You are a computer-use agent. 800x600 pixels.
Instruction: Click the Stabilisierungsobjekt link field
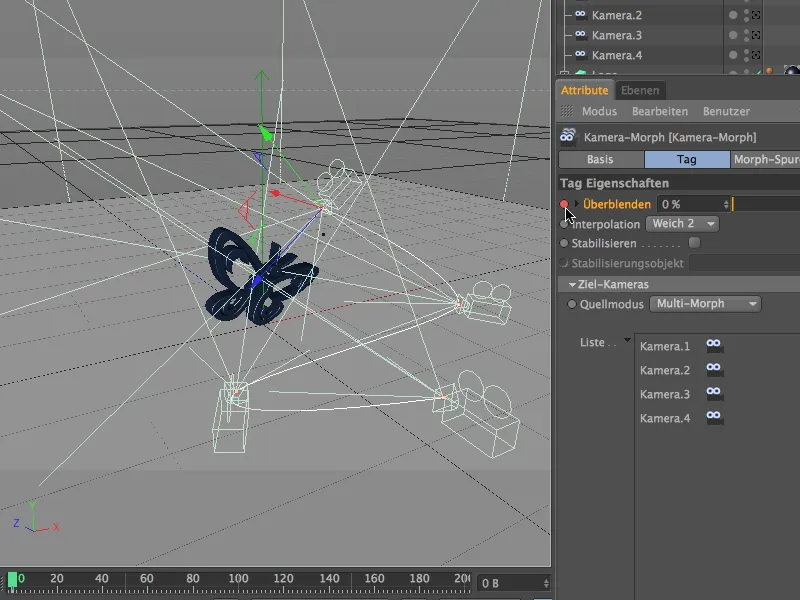click(745, 263)
